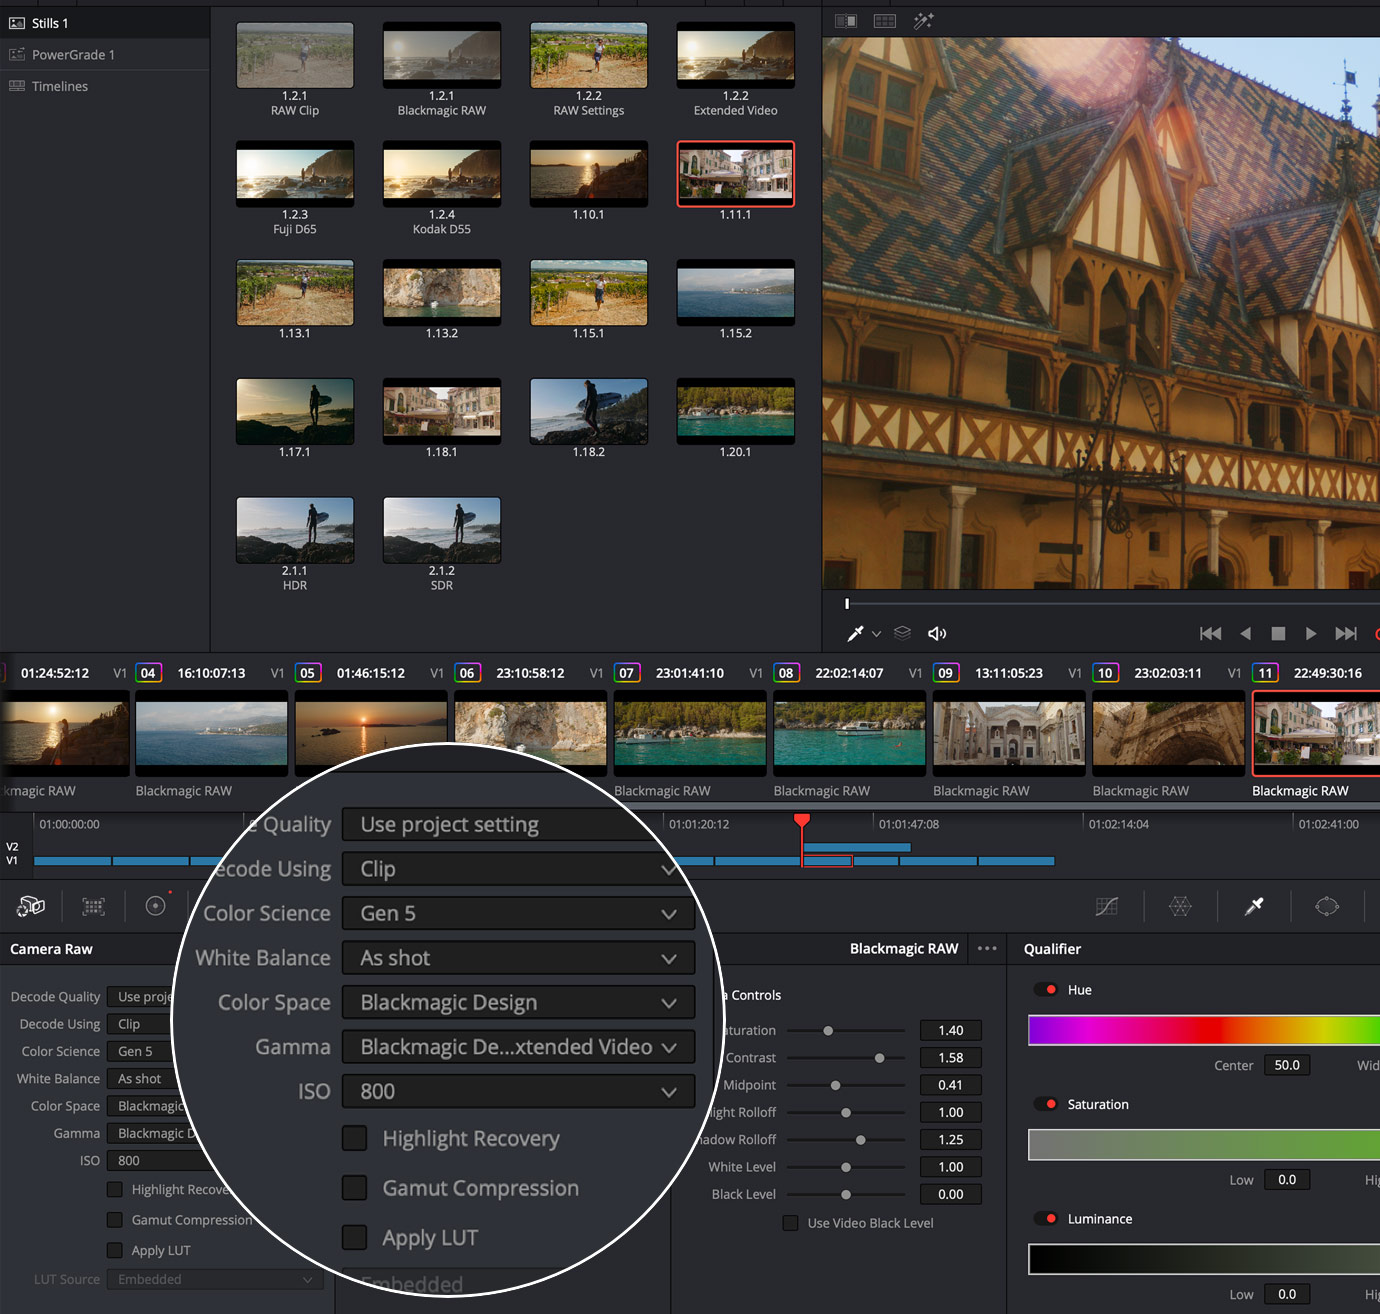Image resolution: width=1380 pixels, height=1314 pixels.
Task: Select the Color Match tool icon
Action: pos(93,906)
